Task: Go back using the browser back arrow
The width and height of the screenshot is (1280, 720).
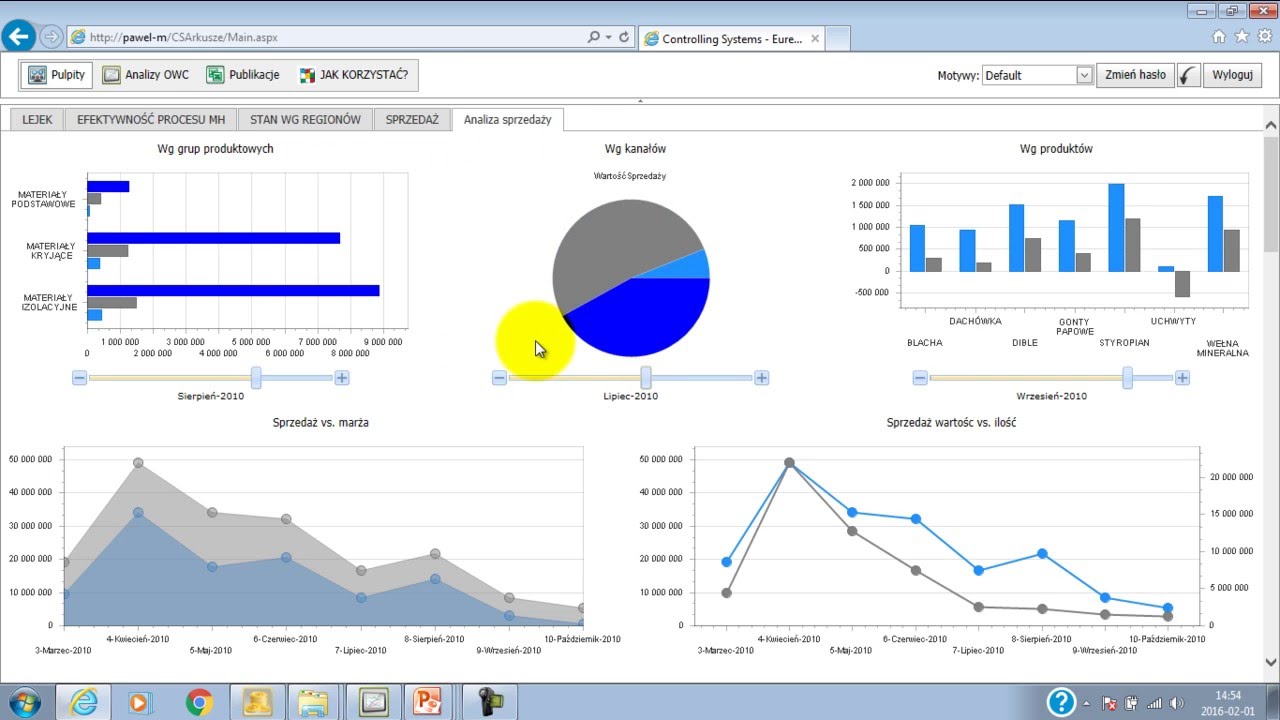Action: [19, 37]
